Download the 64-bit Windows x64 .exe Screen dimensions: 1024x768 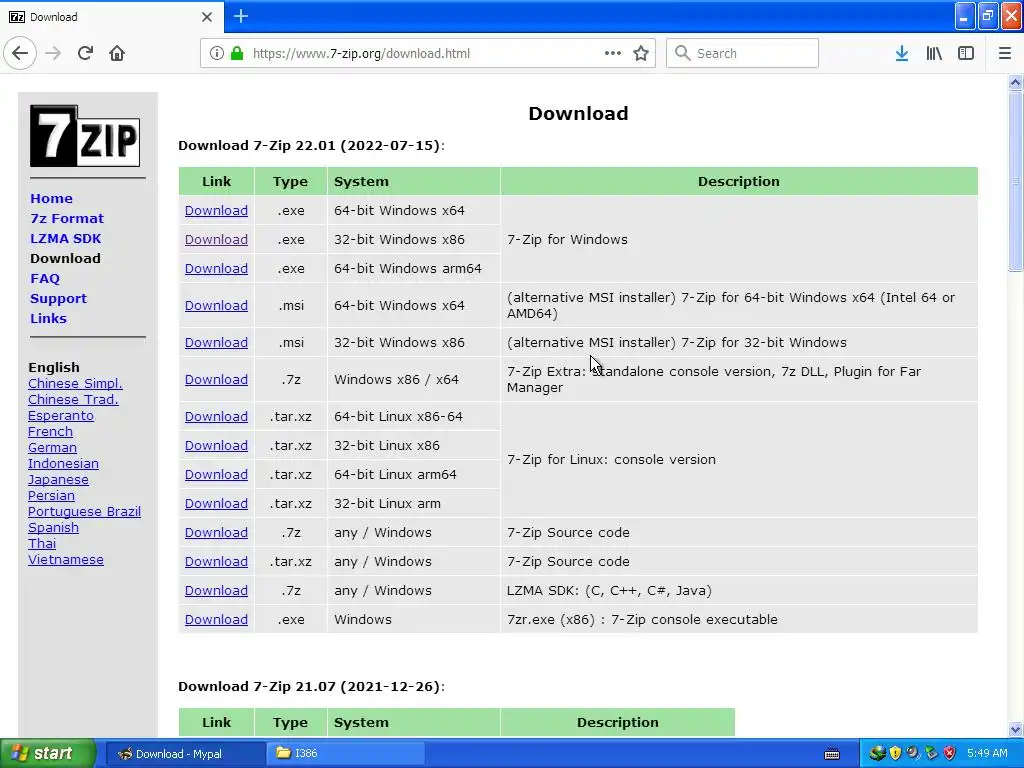point(216,210)
